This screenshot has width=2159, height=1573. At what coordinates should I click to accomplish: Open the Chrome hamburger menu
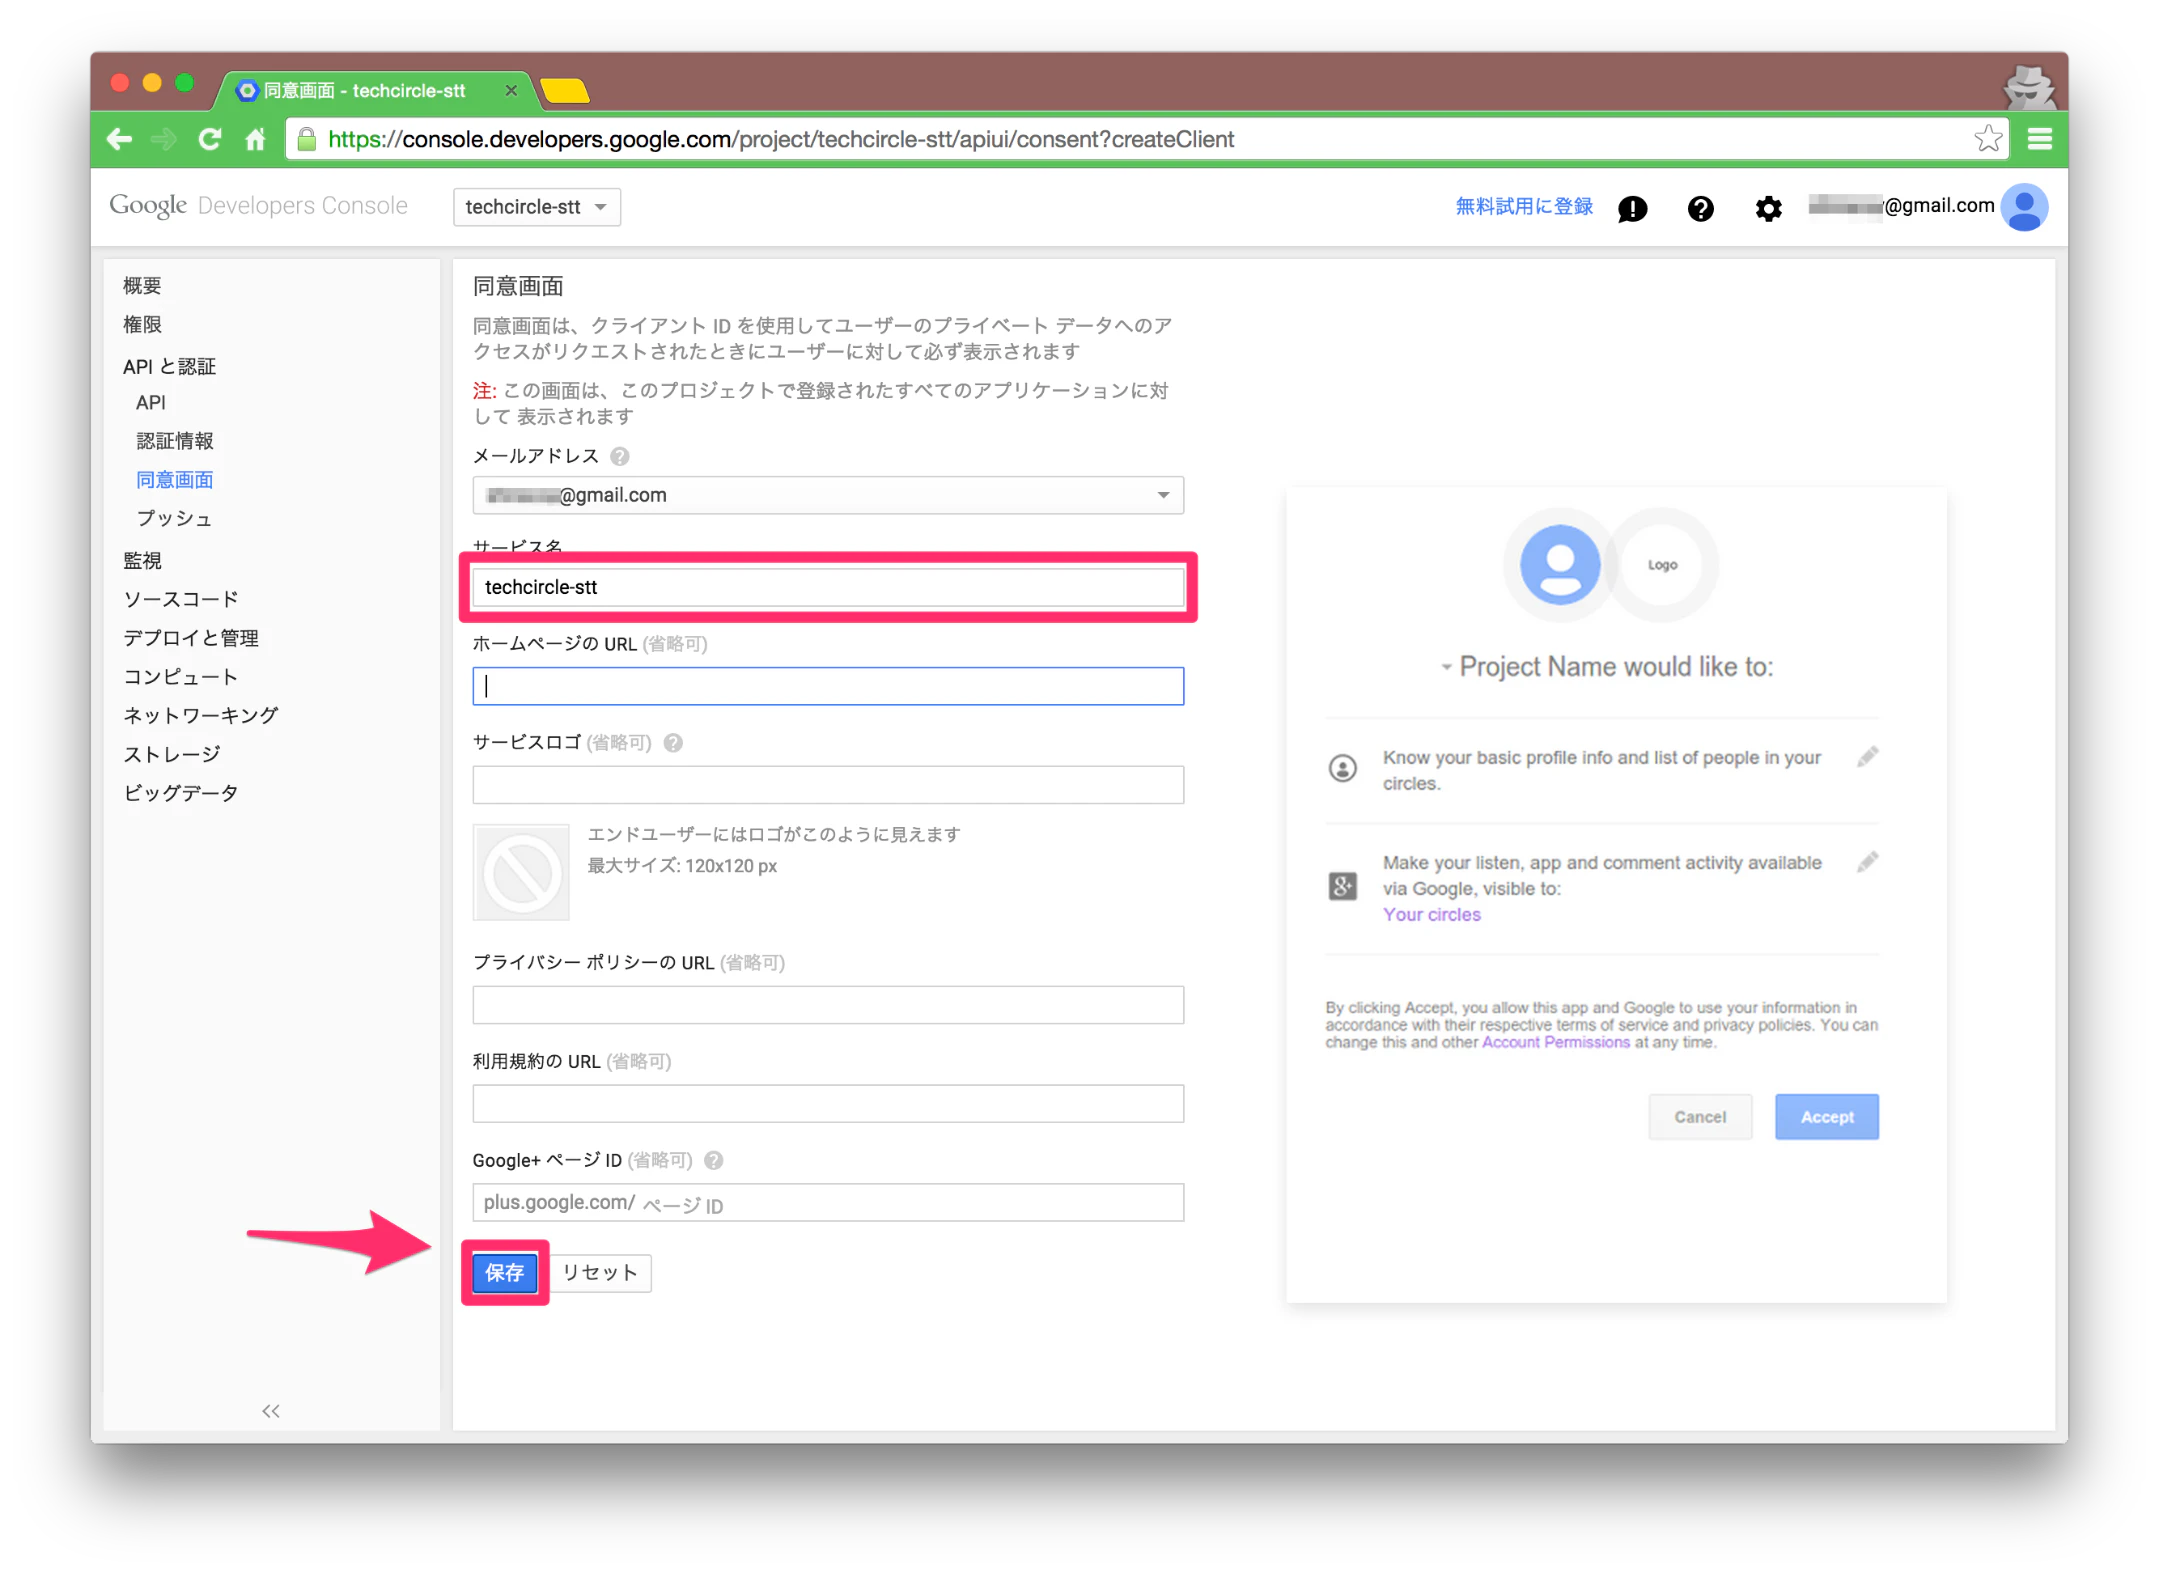click(x=2039, y=139)
